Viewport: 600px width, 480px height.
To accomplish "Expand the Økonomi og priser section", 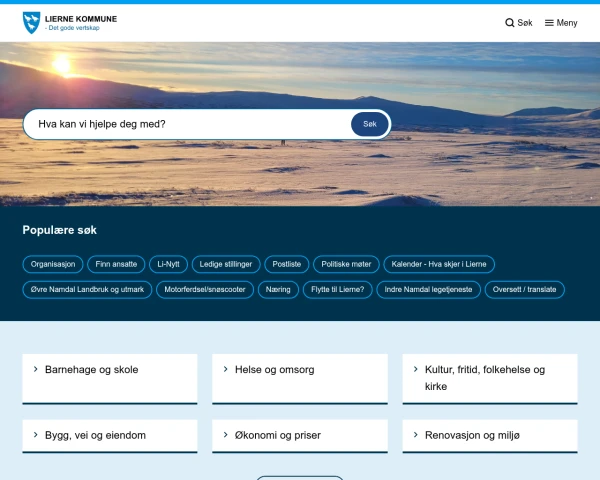I will point(299,436).
